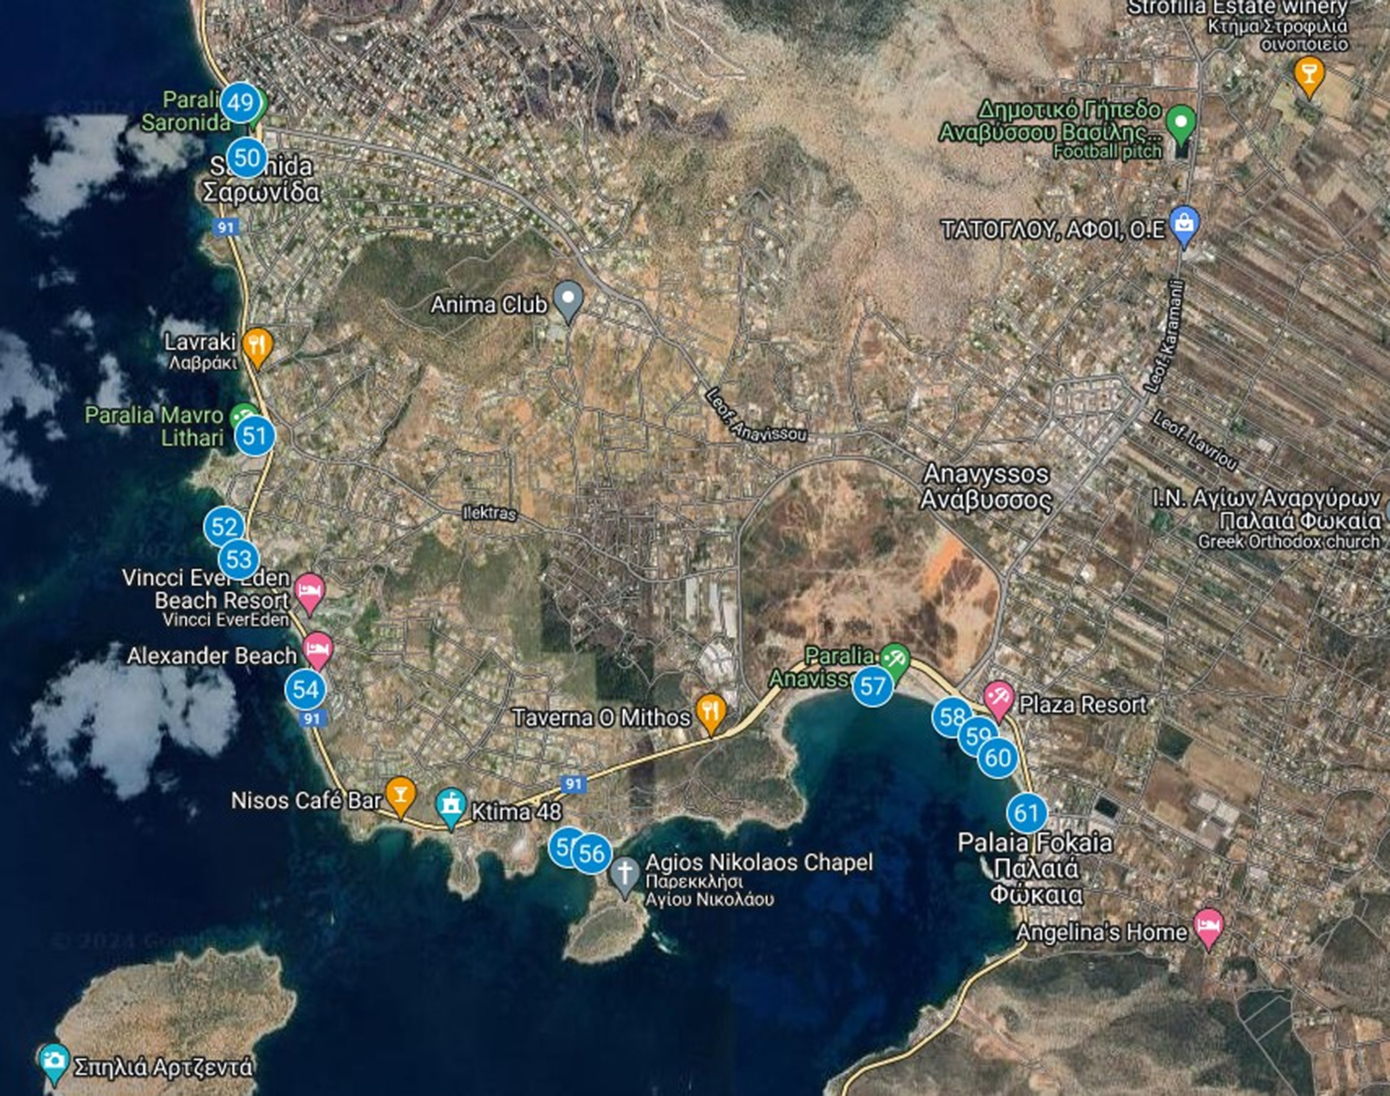The image size is (1390, 1096).
Task: Click the Ktima 48 landmark pin
Action: 451,808
